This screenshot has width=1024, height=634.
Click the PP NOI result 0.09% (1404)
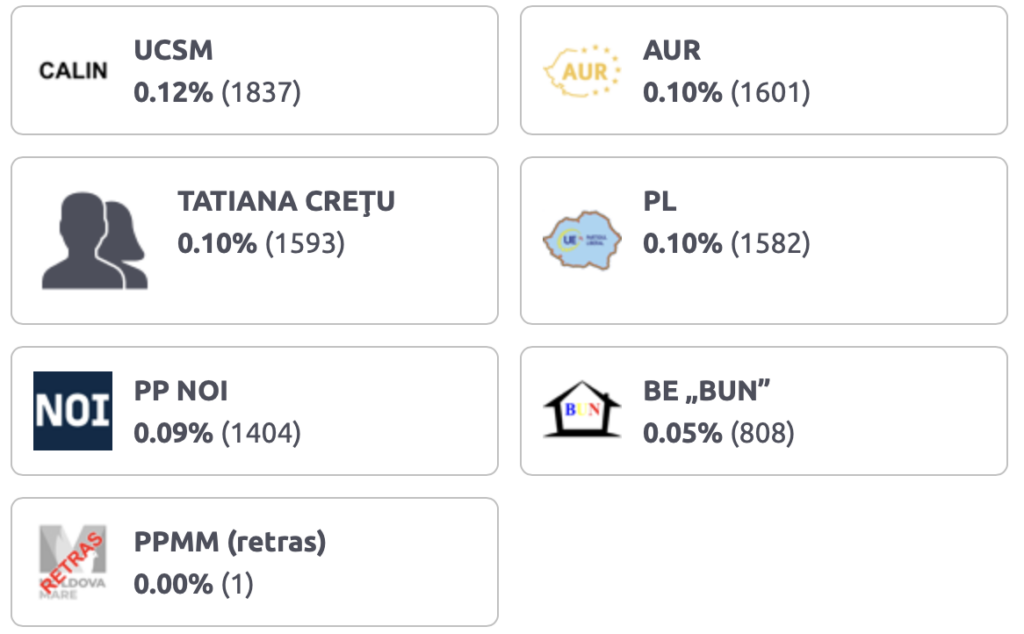click(217, 434)
